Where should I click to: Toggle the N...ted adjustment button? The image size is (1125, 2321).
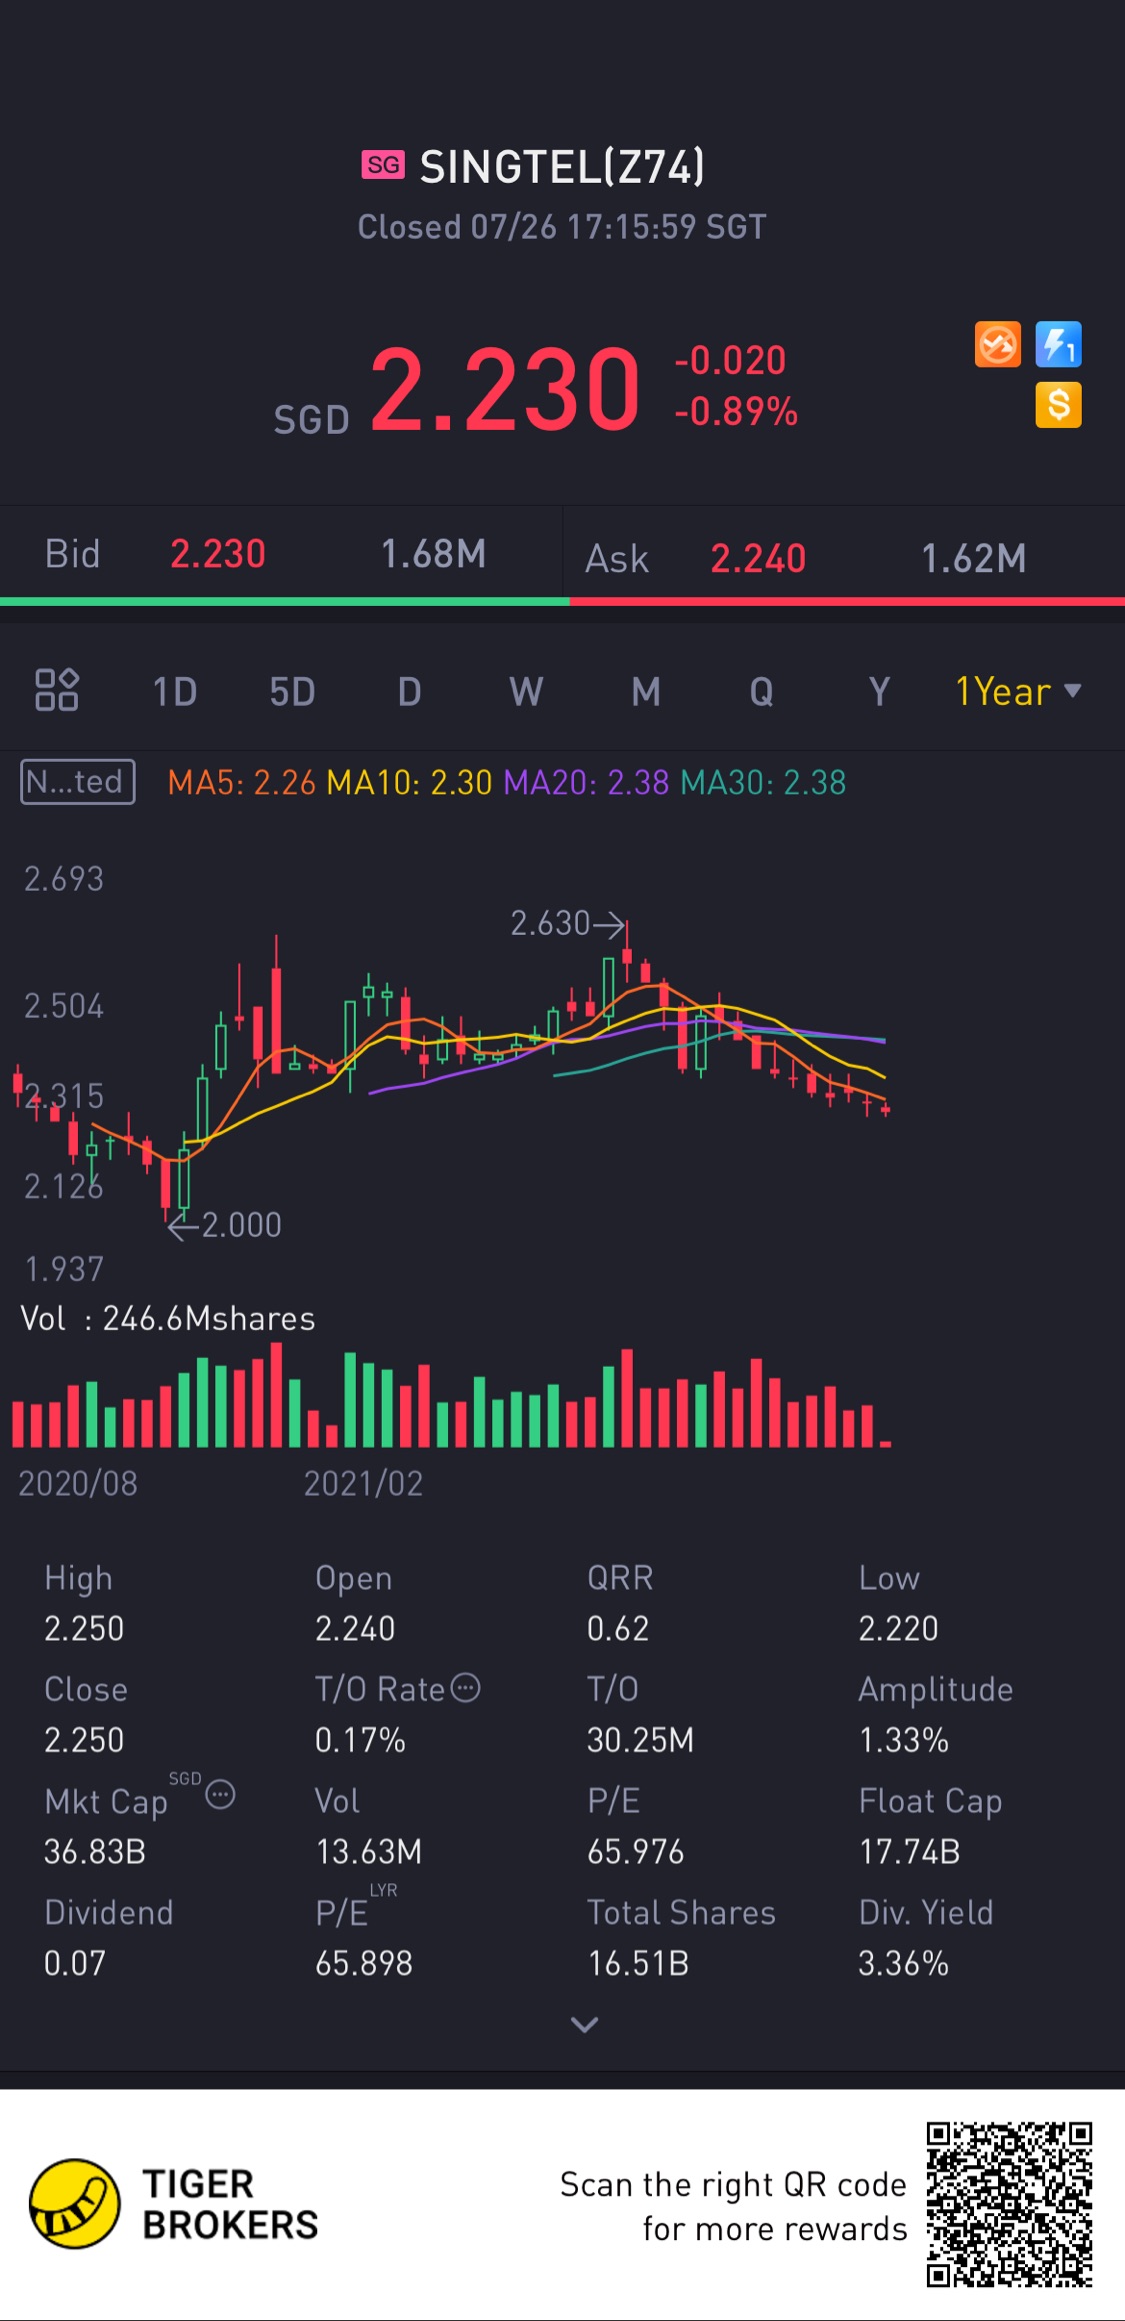tap(78, 782)
